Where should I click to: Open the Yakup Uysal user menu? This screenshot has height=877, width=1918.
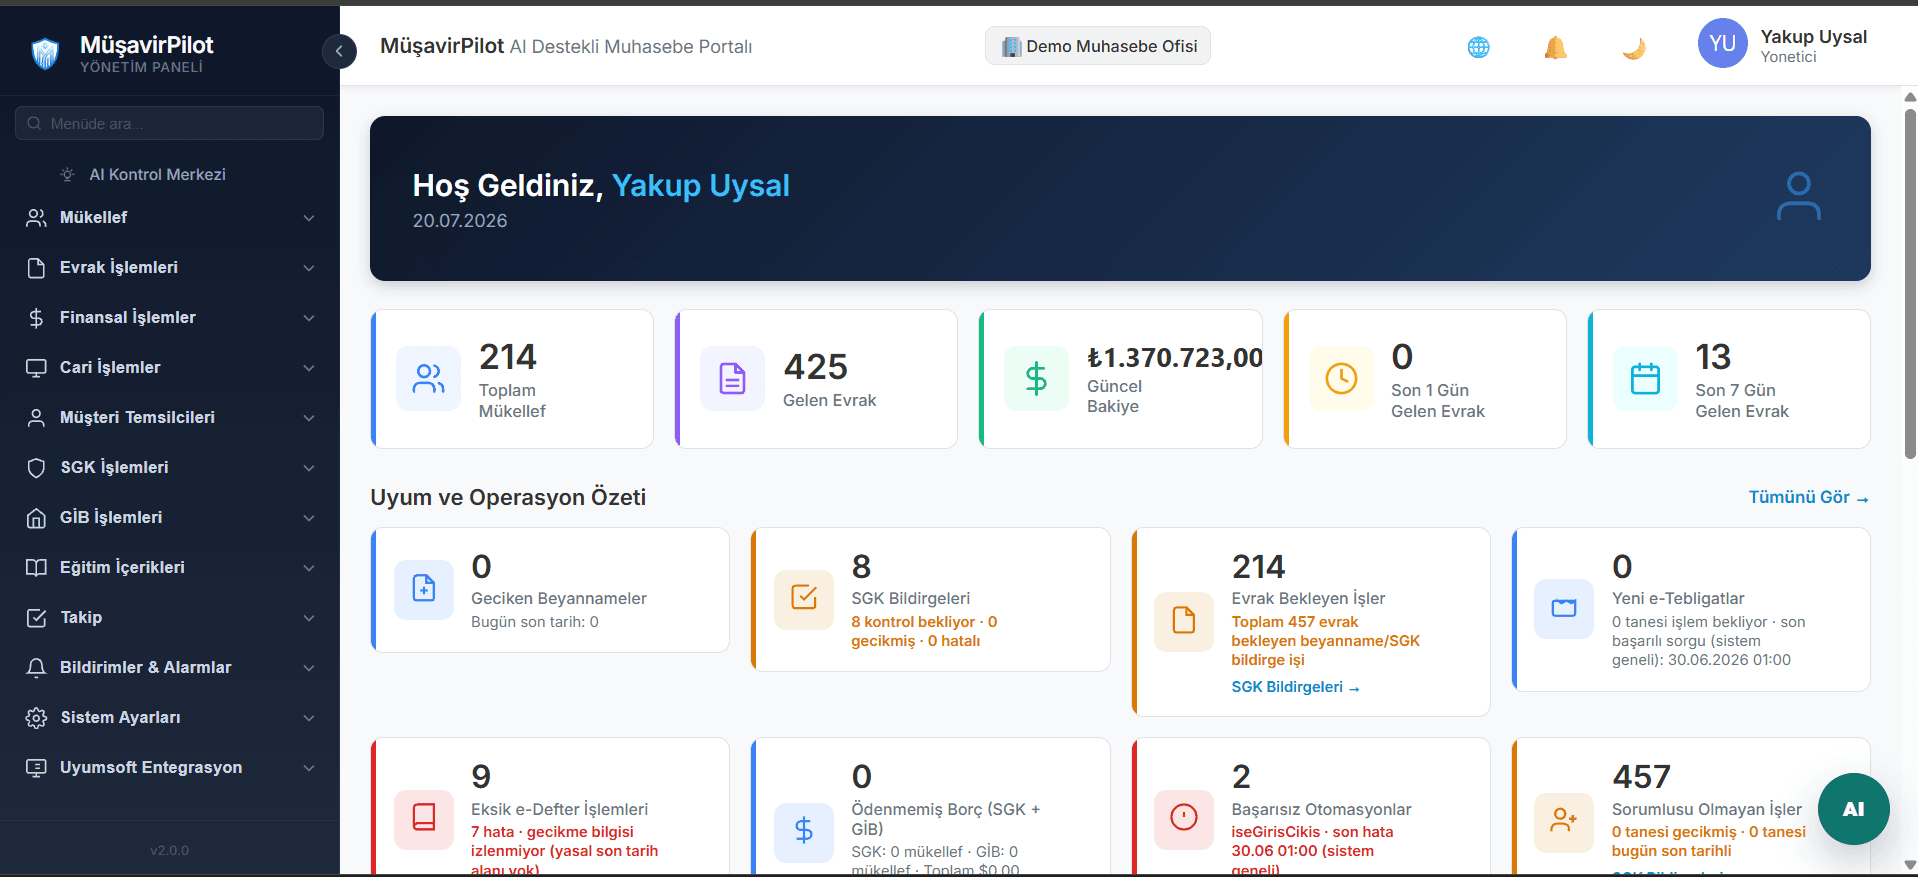[1782, 45]
